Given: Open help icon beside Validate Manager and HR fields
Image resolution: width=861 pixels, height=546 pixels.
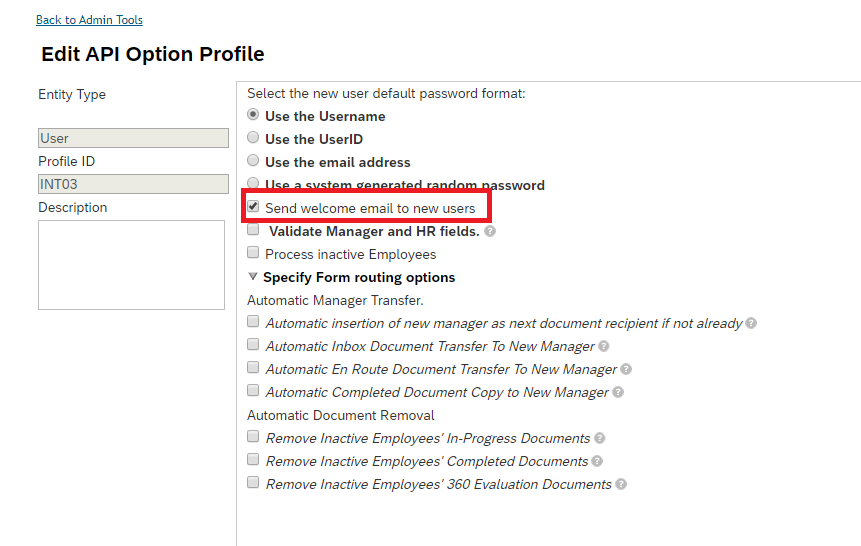Looking at the screenshot, I should click(x=490, y=231).
